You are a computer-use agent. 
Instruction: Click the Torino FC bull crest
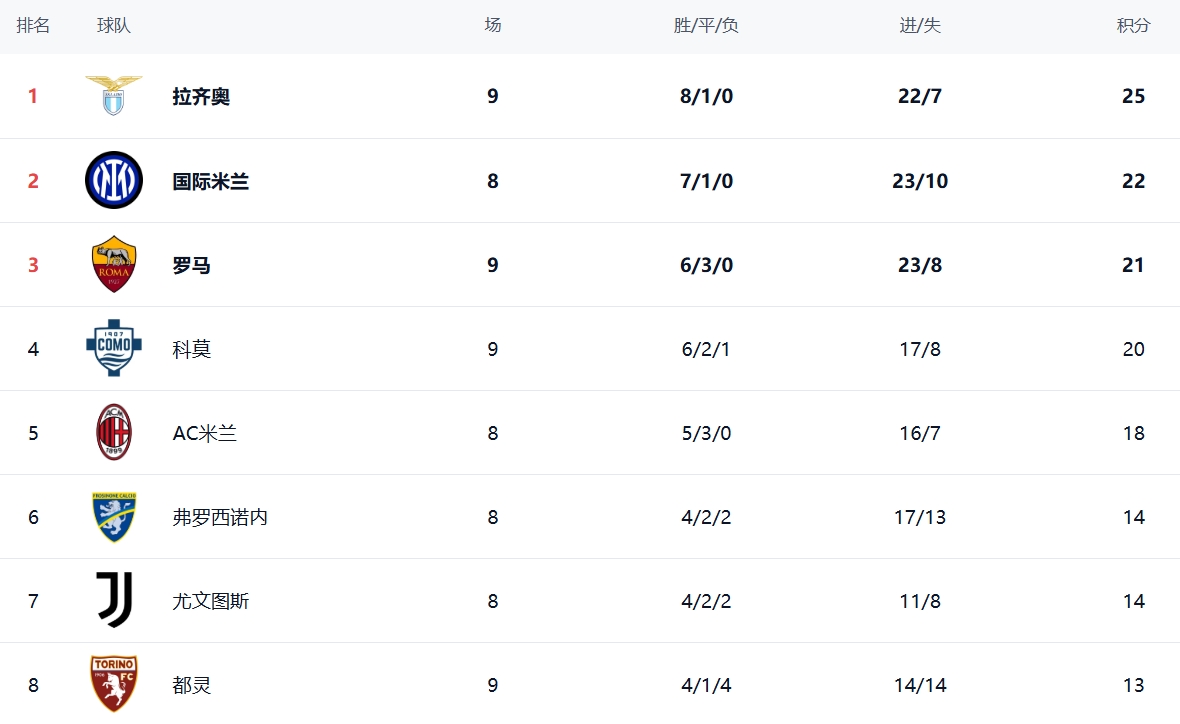coord(114,684)
